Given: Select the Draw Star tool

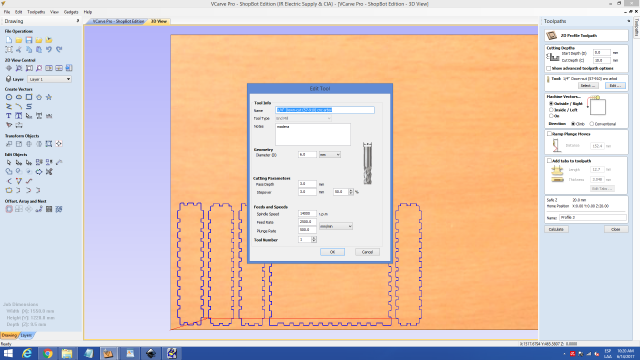Looking at the screenshot, I should 49,97.
